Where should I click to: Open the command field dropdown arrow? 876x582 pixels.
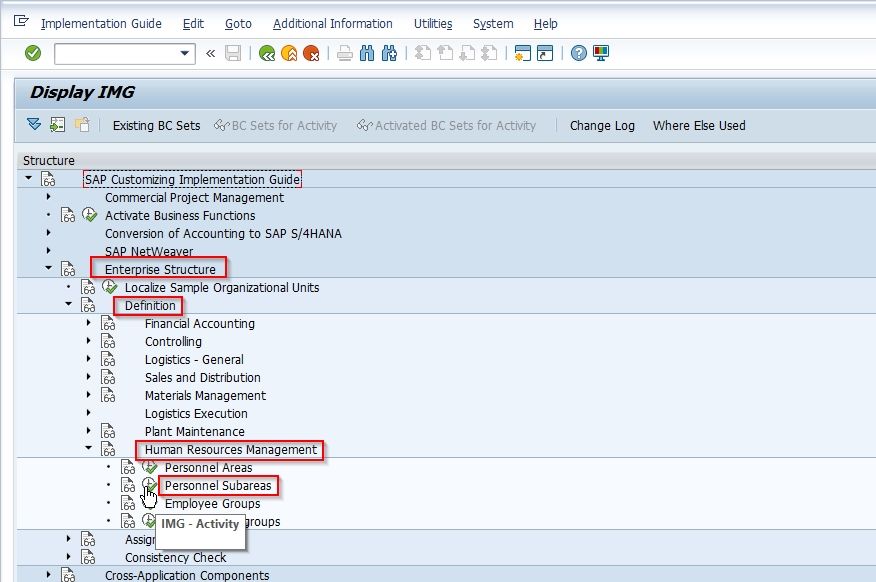point(184,54)
